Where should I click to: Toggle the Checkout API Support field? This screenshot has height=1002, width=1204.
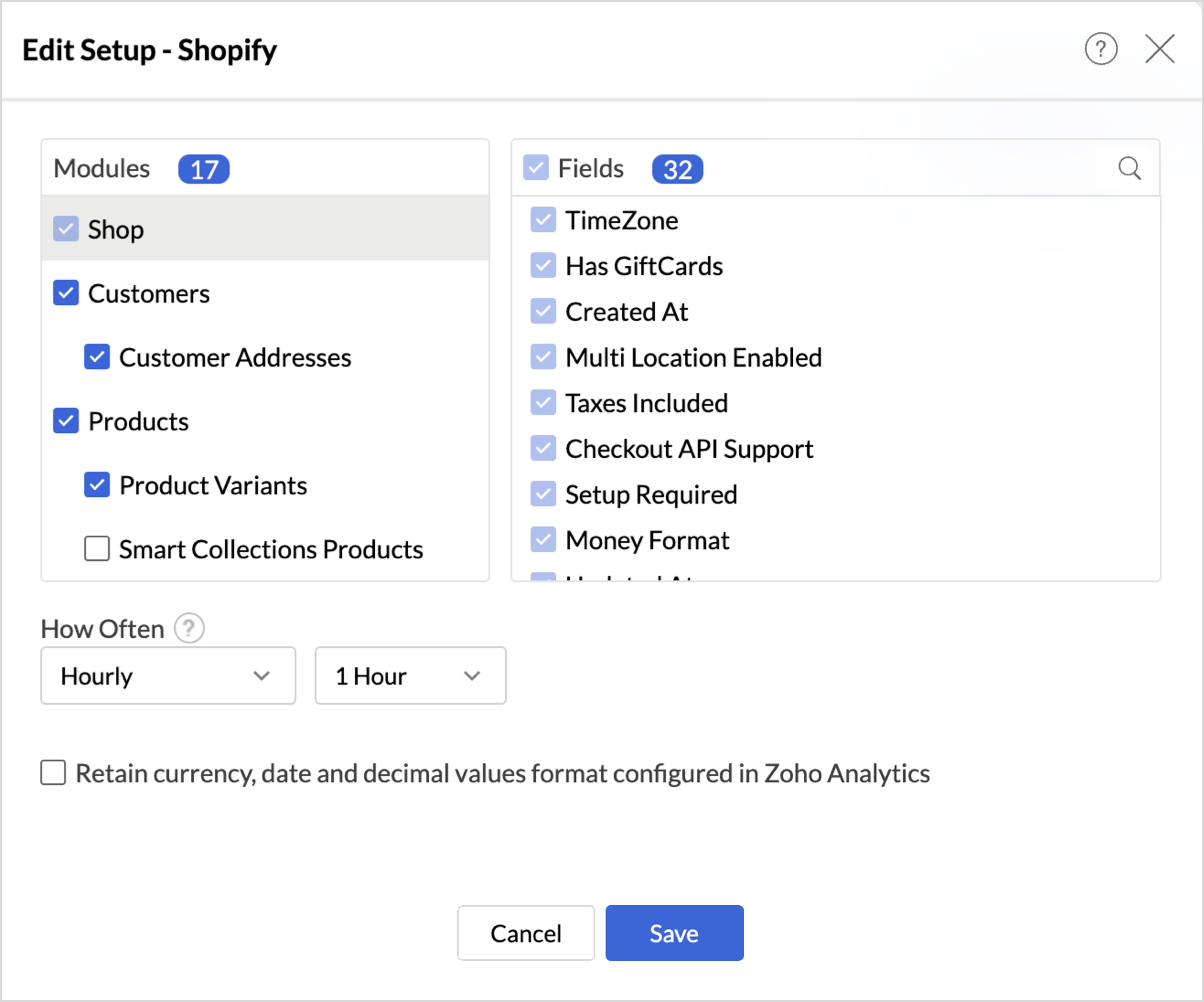(543, 449)
